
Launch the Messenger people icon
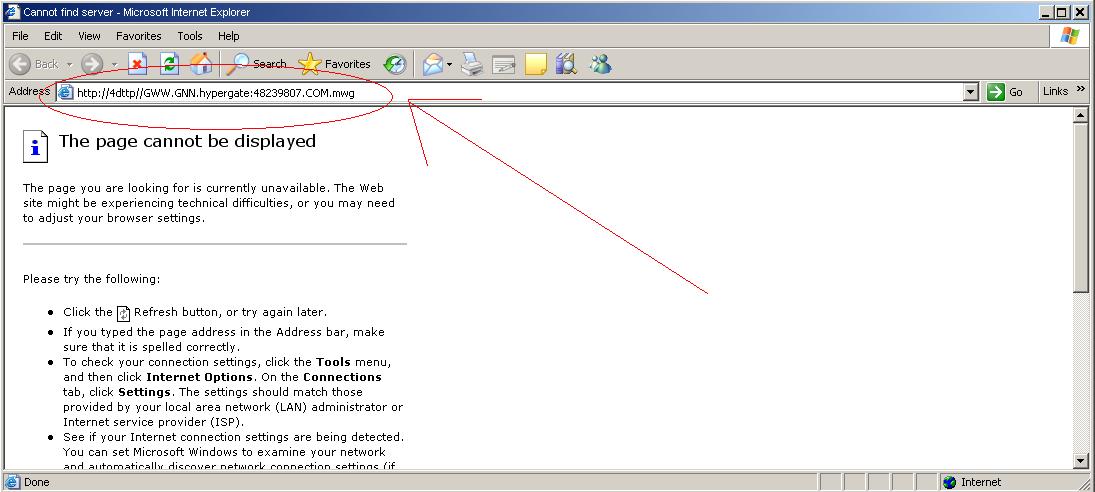click(x=600, y=65)
